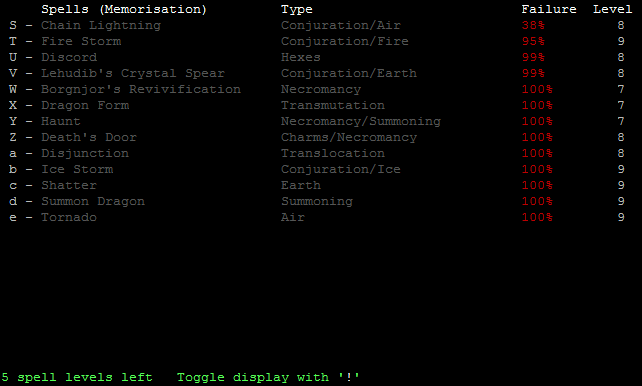Image resolution: width=642 pixels, height=386 pixels.
Task: Select Summon Dragon from the list
Action: point(317,201)
